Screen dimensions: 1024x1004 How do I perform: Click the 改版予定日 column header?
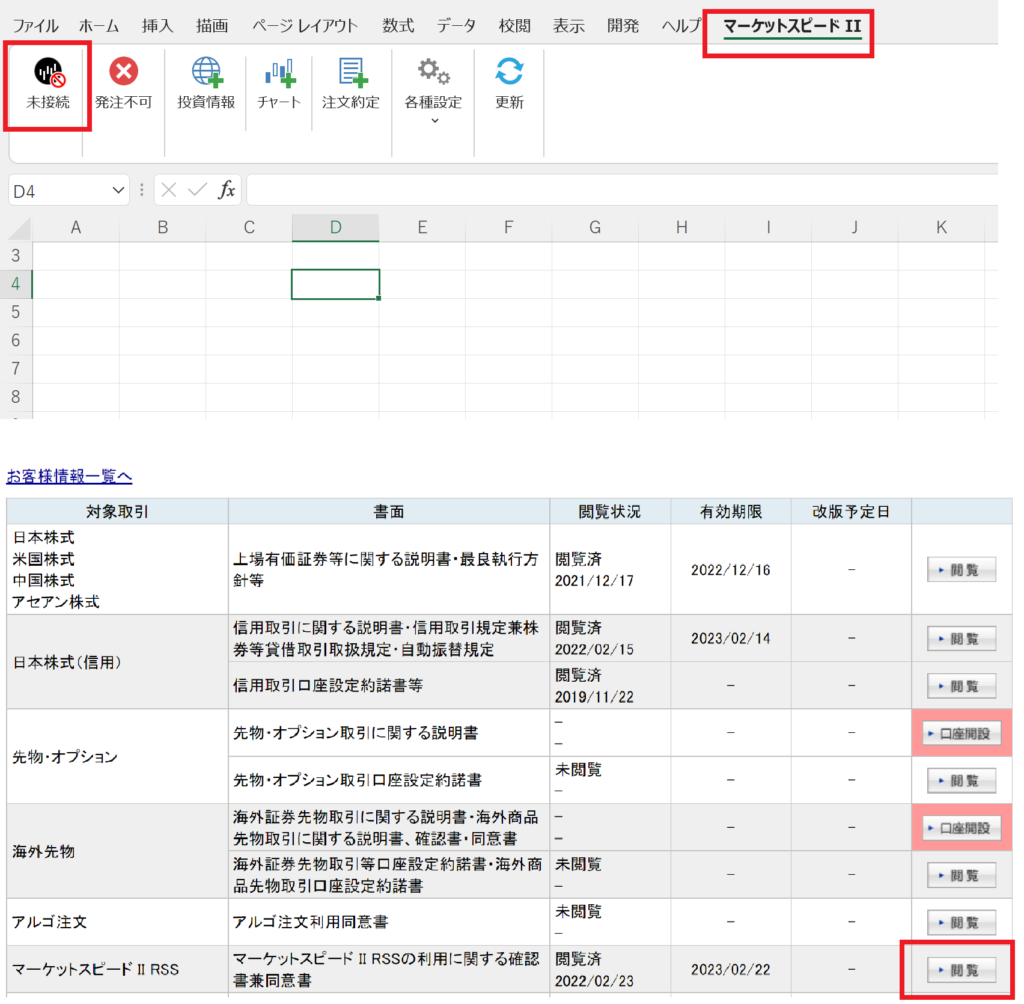pyautogui.click(x=852, y=511)
